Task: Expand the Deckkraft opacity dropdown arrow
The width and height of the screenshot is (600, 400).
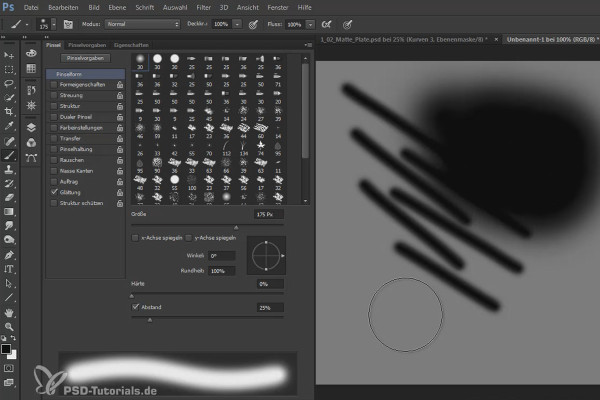Action: (237, 24)
